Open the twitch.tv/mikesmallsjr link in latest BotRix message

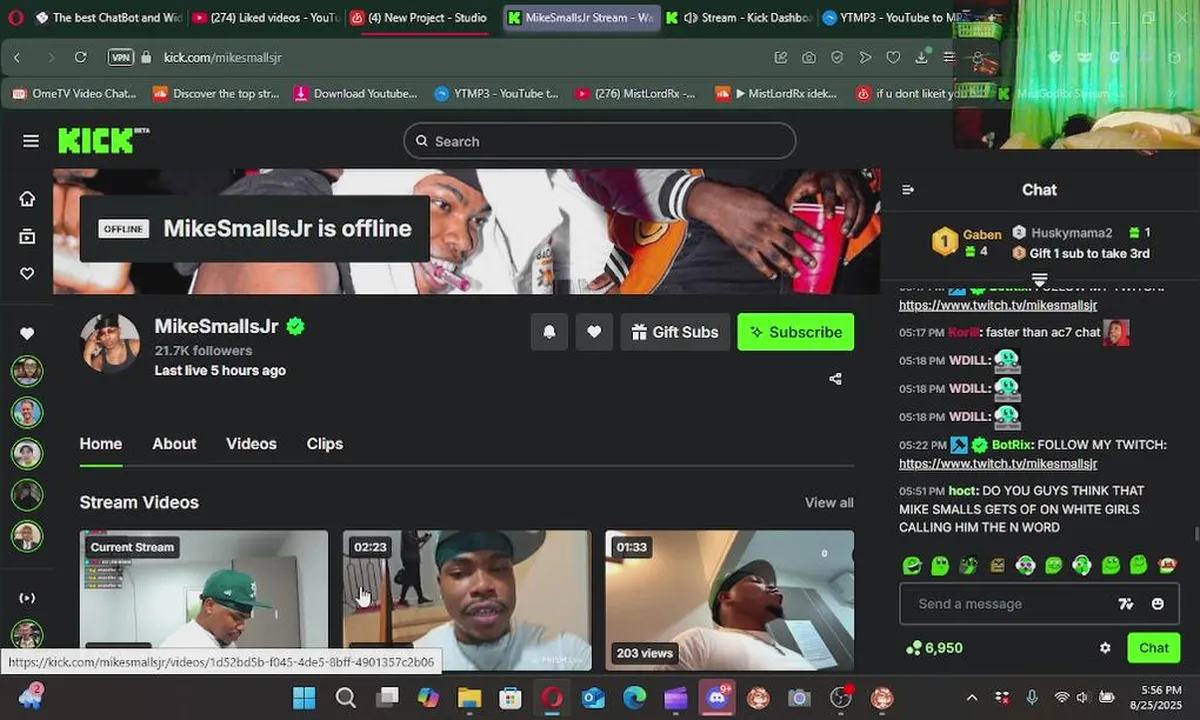pos(998,464)
